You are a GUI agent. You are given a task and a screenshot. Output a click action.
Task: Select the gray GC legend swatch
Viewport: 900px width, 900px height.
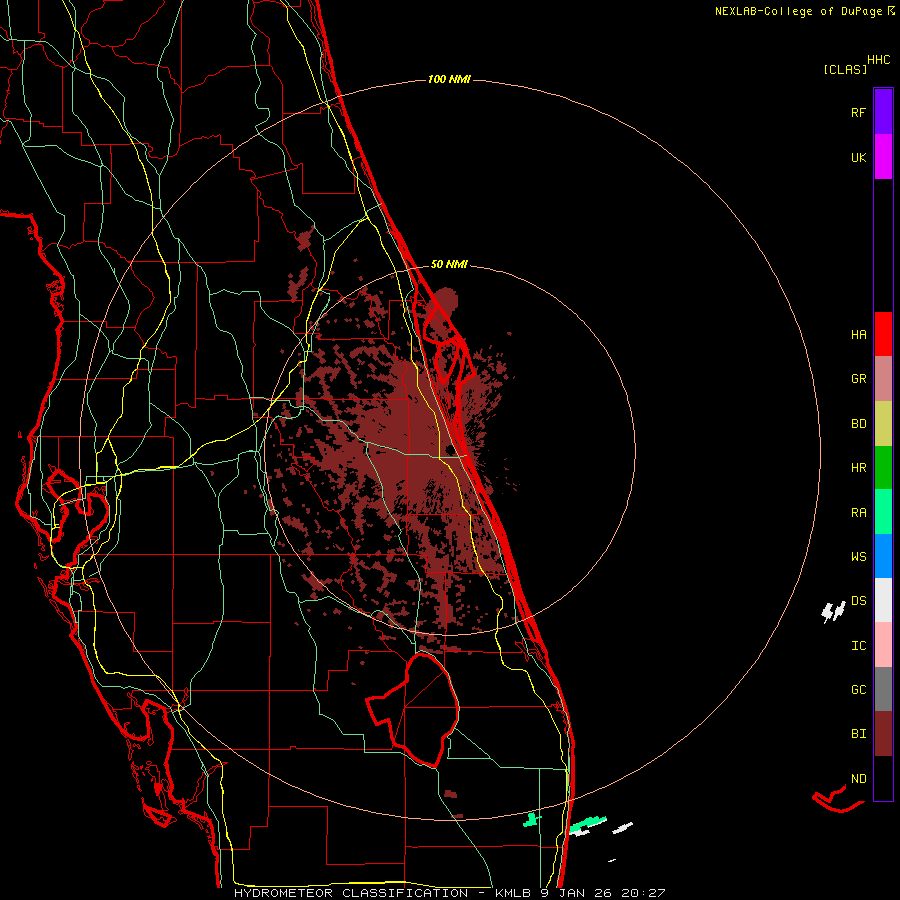click(x=883, y=689)
